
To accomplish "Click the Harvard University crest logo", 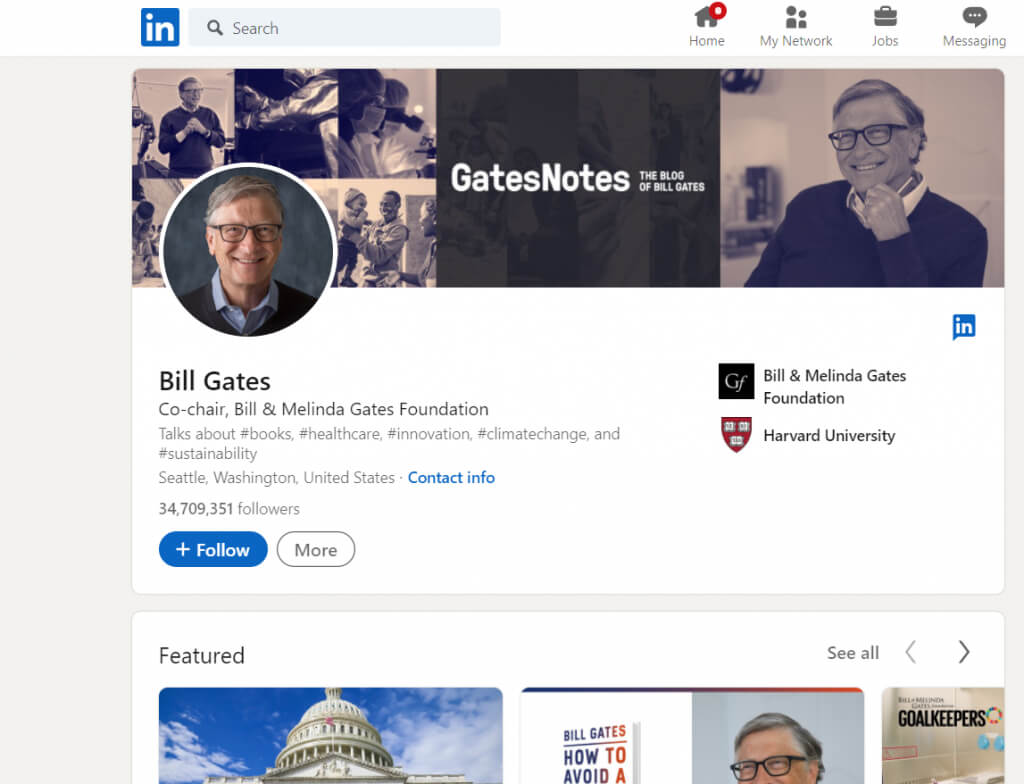I will (736, 434).
